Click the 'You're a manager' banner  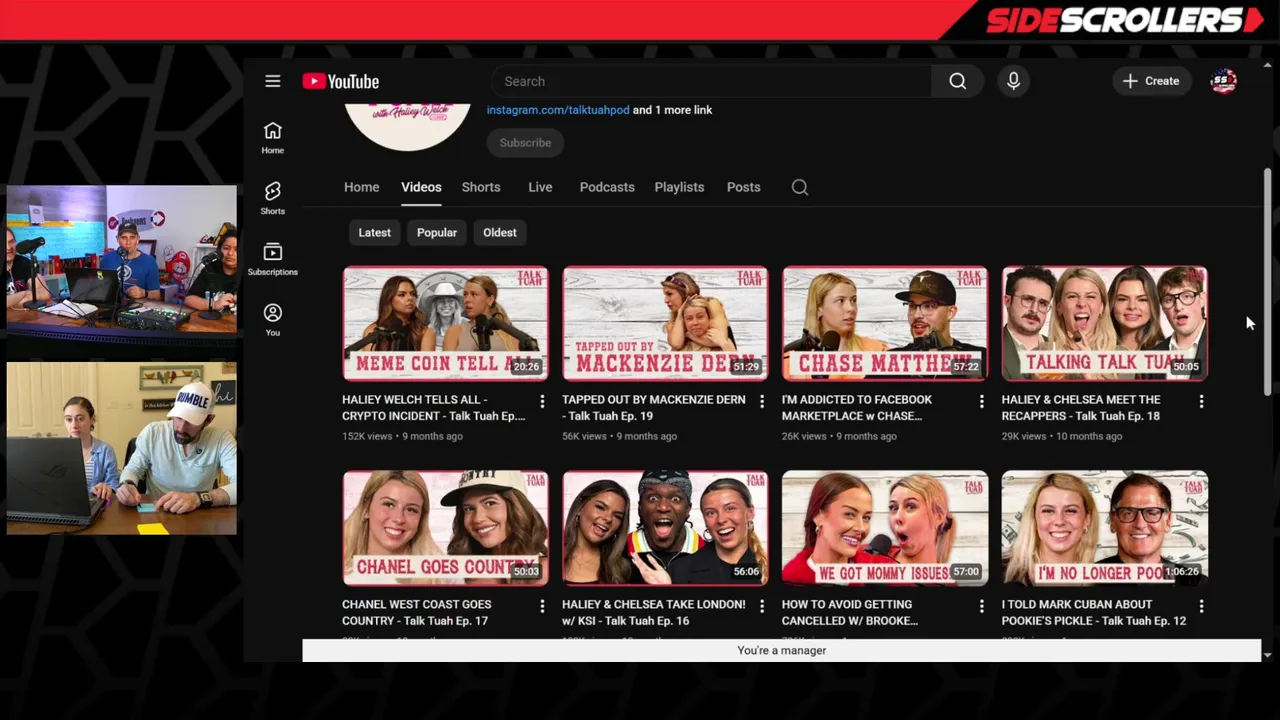(781, 650)
